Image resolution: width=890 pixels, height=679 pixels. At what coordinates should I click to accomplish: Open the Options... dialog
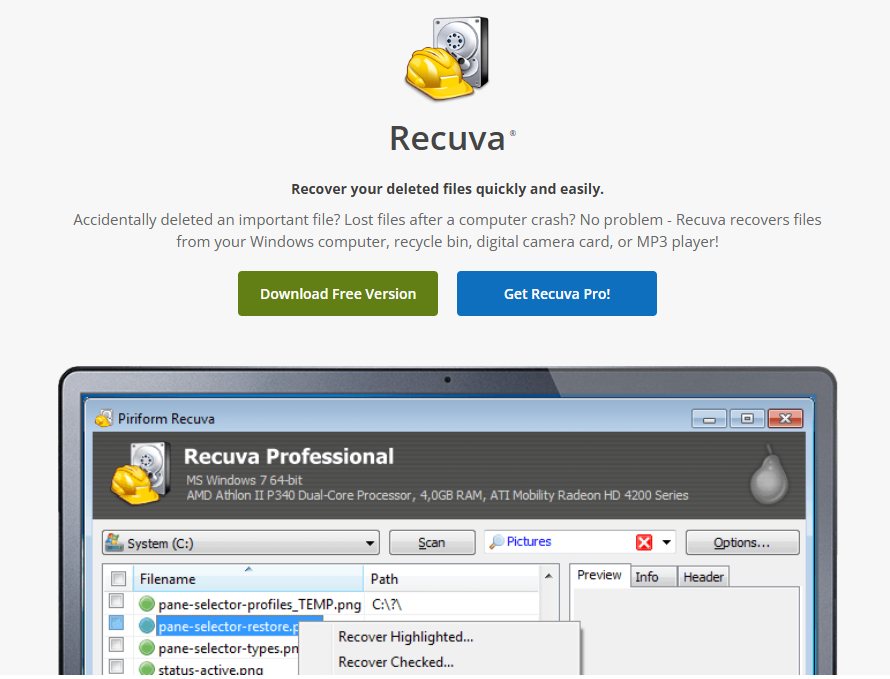tap(742, 543)
